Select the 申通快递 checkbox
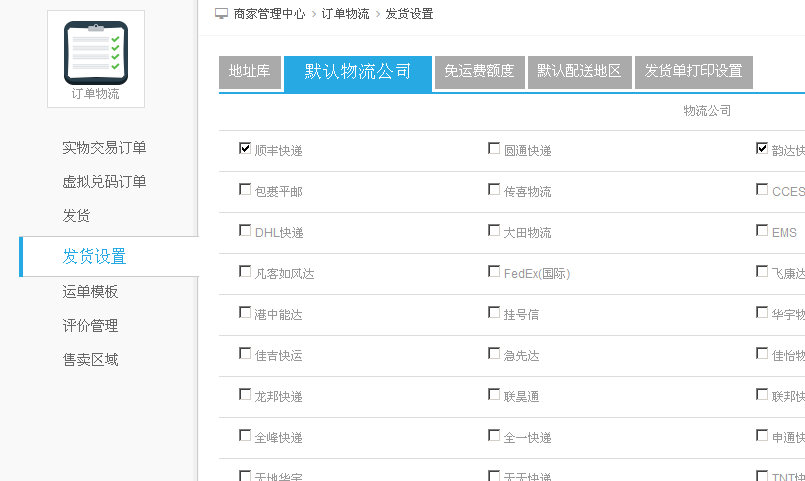This screenshot has width=805, height=481. click(762, 436)
